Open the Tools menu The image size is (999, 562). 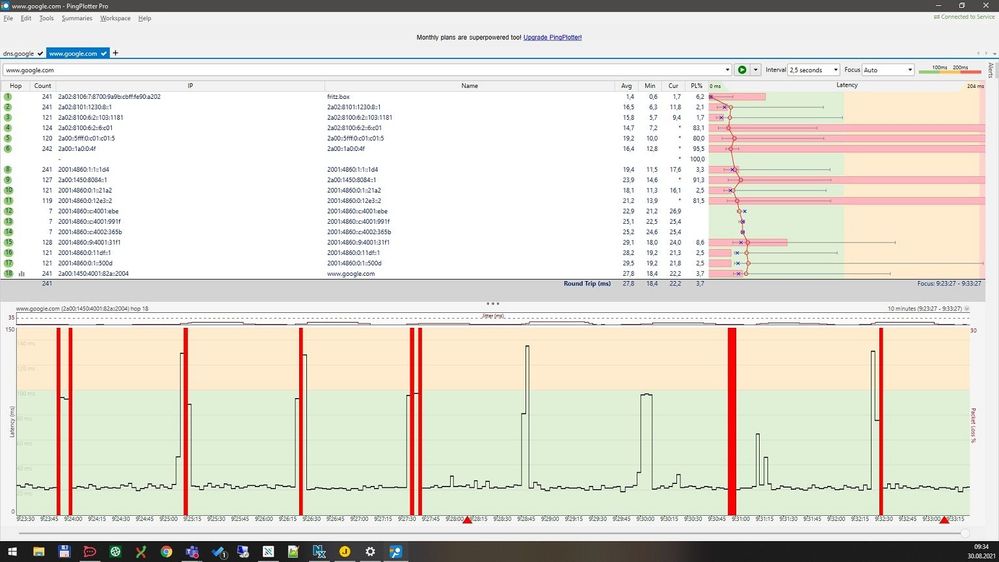coord(47,18)
